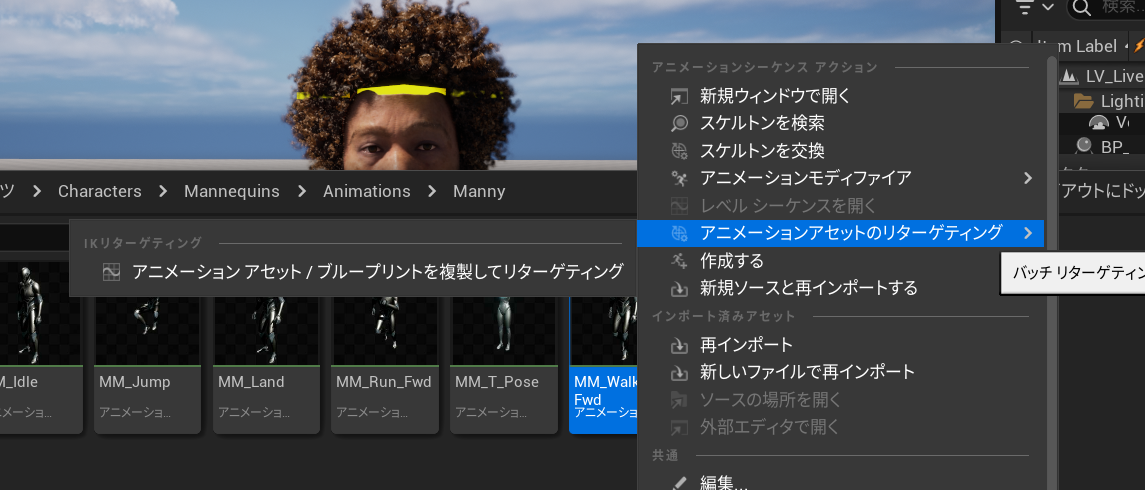Click the 再インポート icon
Image resolution: width=1145 pixels, height=490 pixels.
[x=680, y=345]
